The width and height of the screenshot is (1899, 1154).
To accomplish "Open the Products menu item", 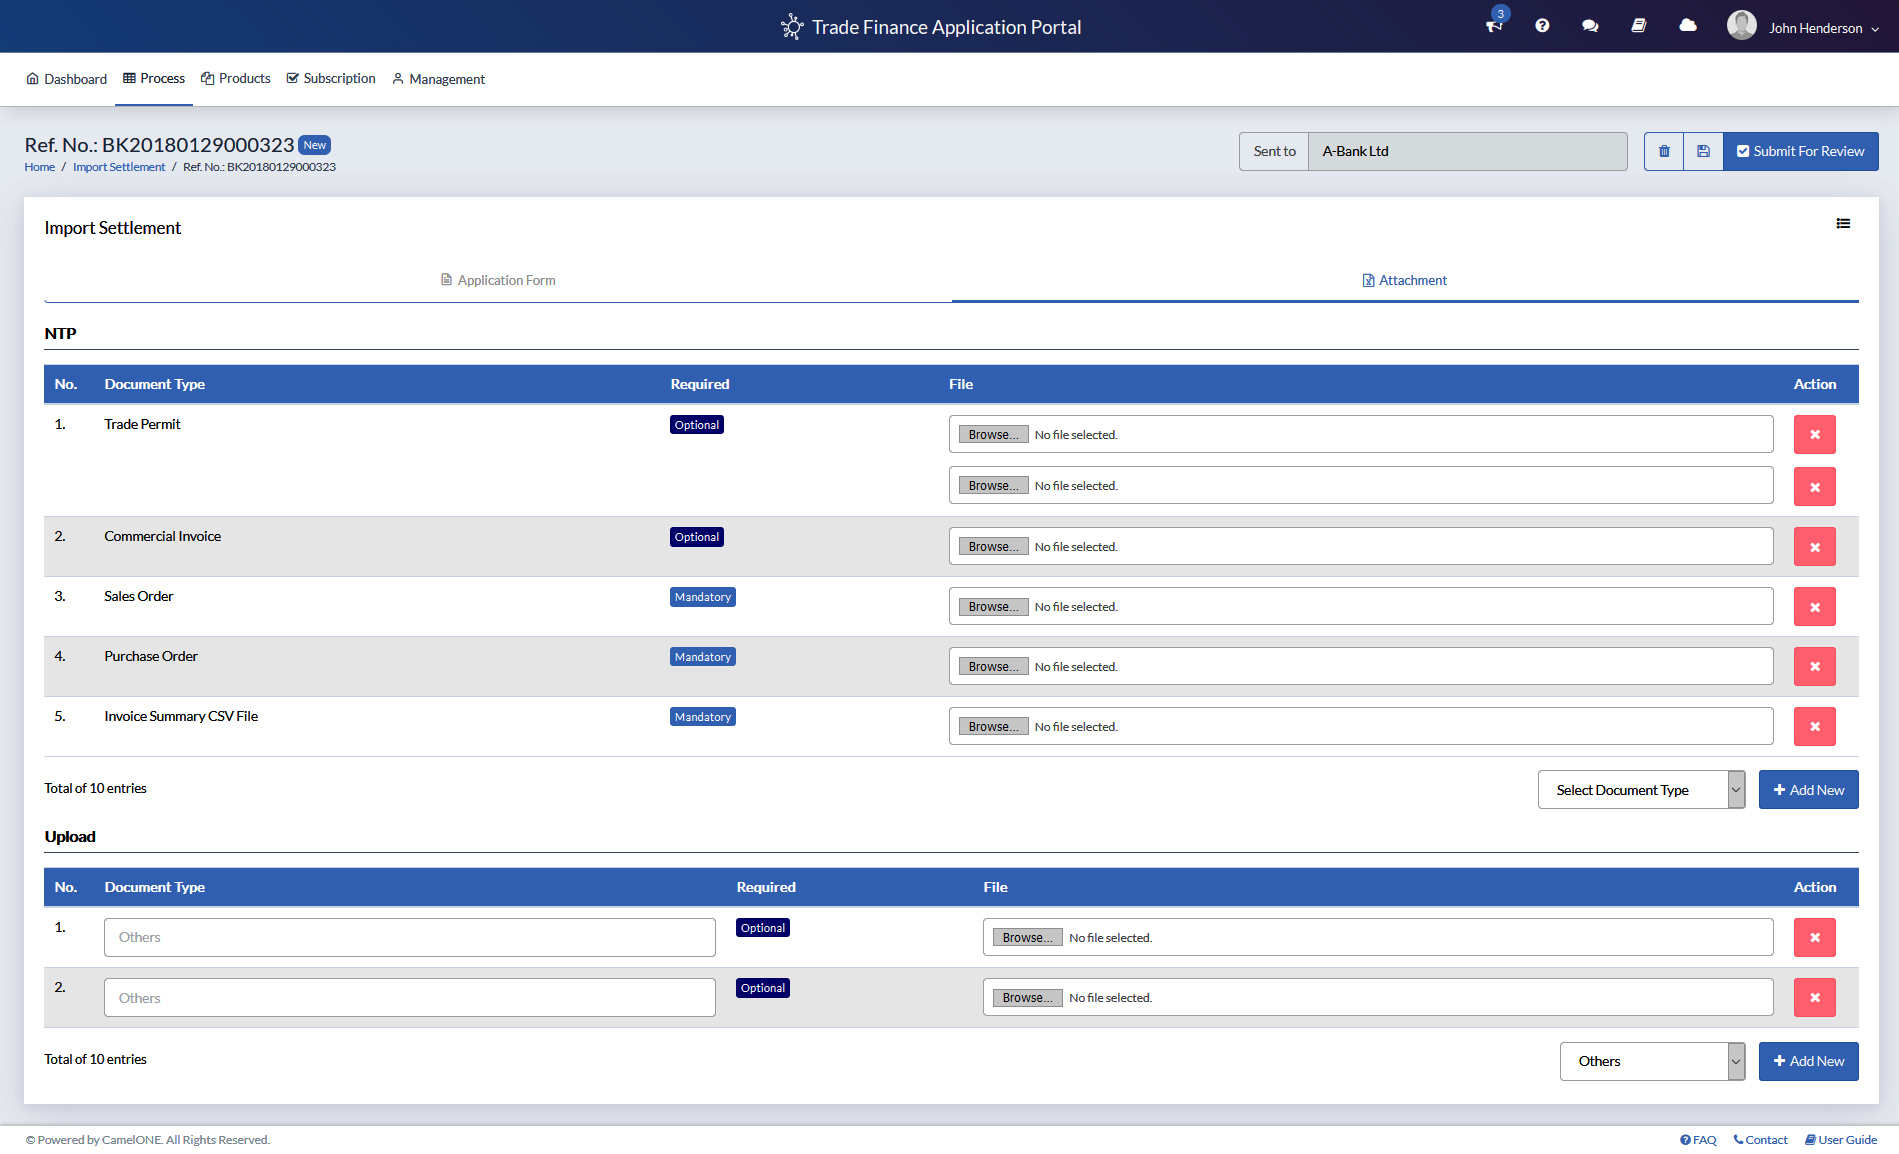I will [236, 79].
